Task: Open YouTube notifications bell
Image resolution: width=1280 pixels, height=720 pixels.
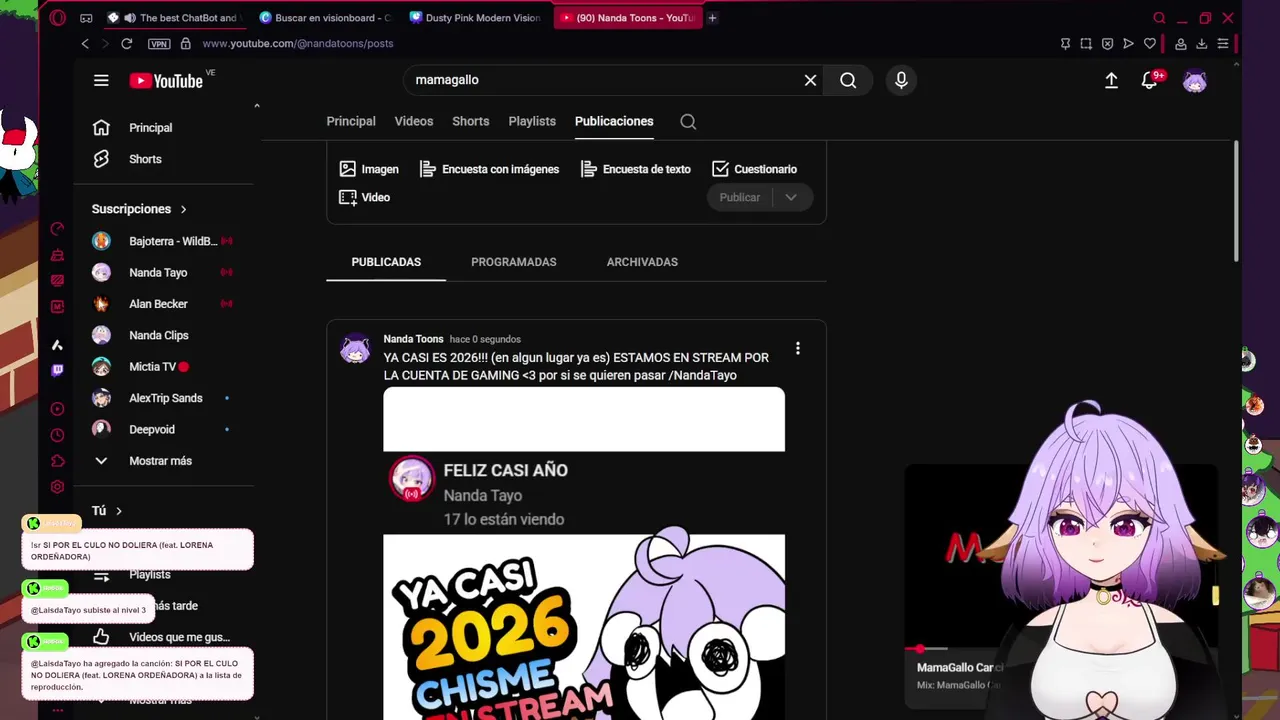Action: (1150, 81)
